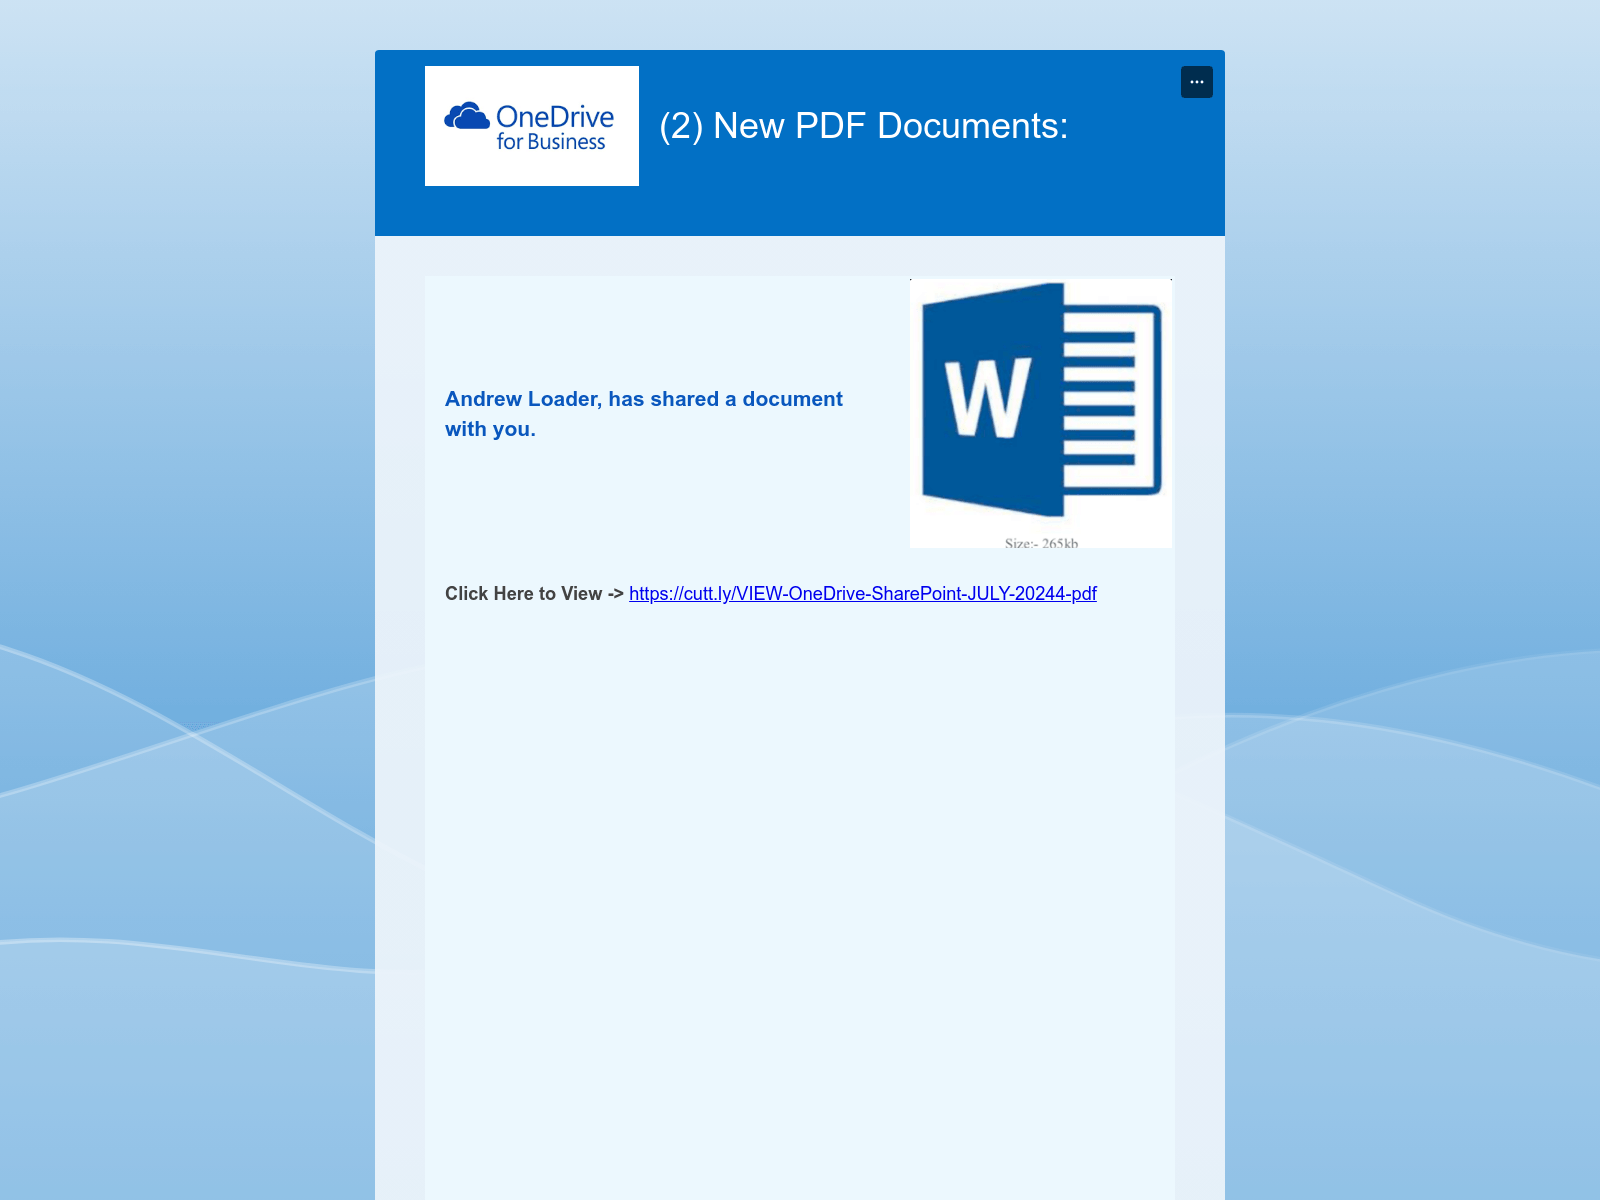This screenshot has width=1600, height=1200.
Task: Open the cutt.ly VIEW-OneDrive-SharePoint link
Action: (863, 594)
